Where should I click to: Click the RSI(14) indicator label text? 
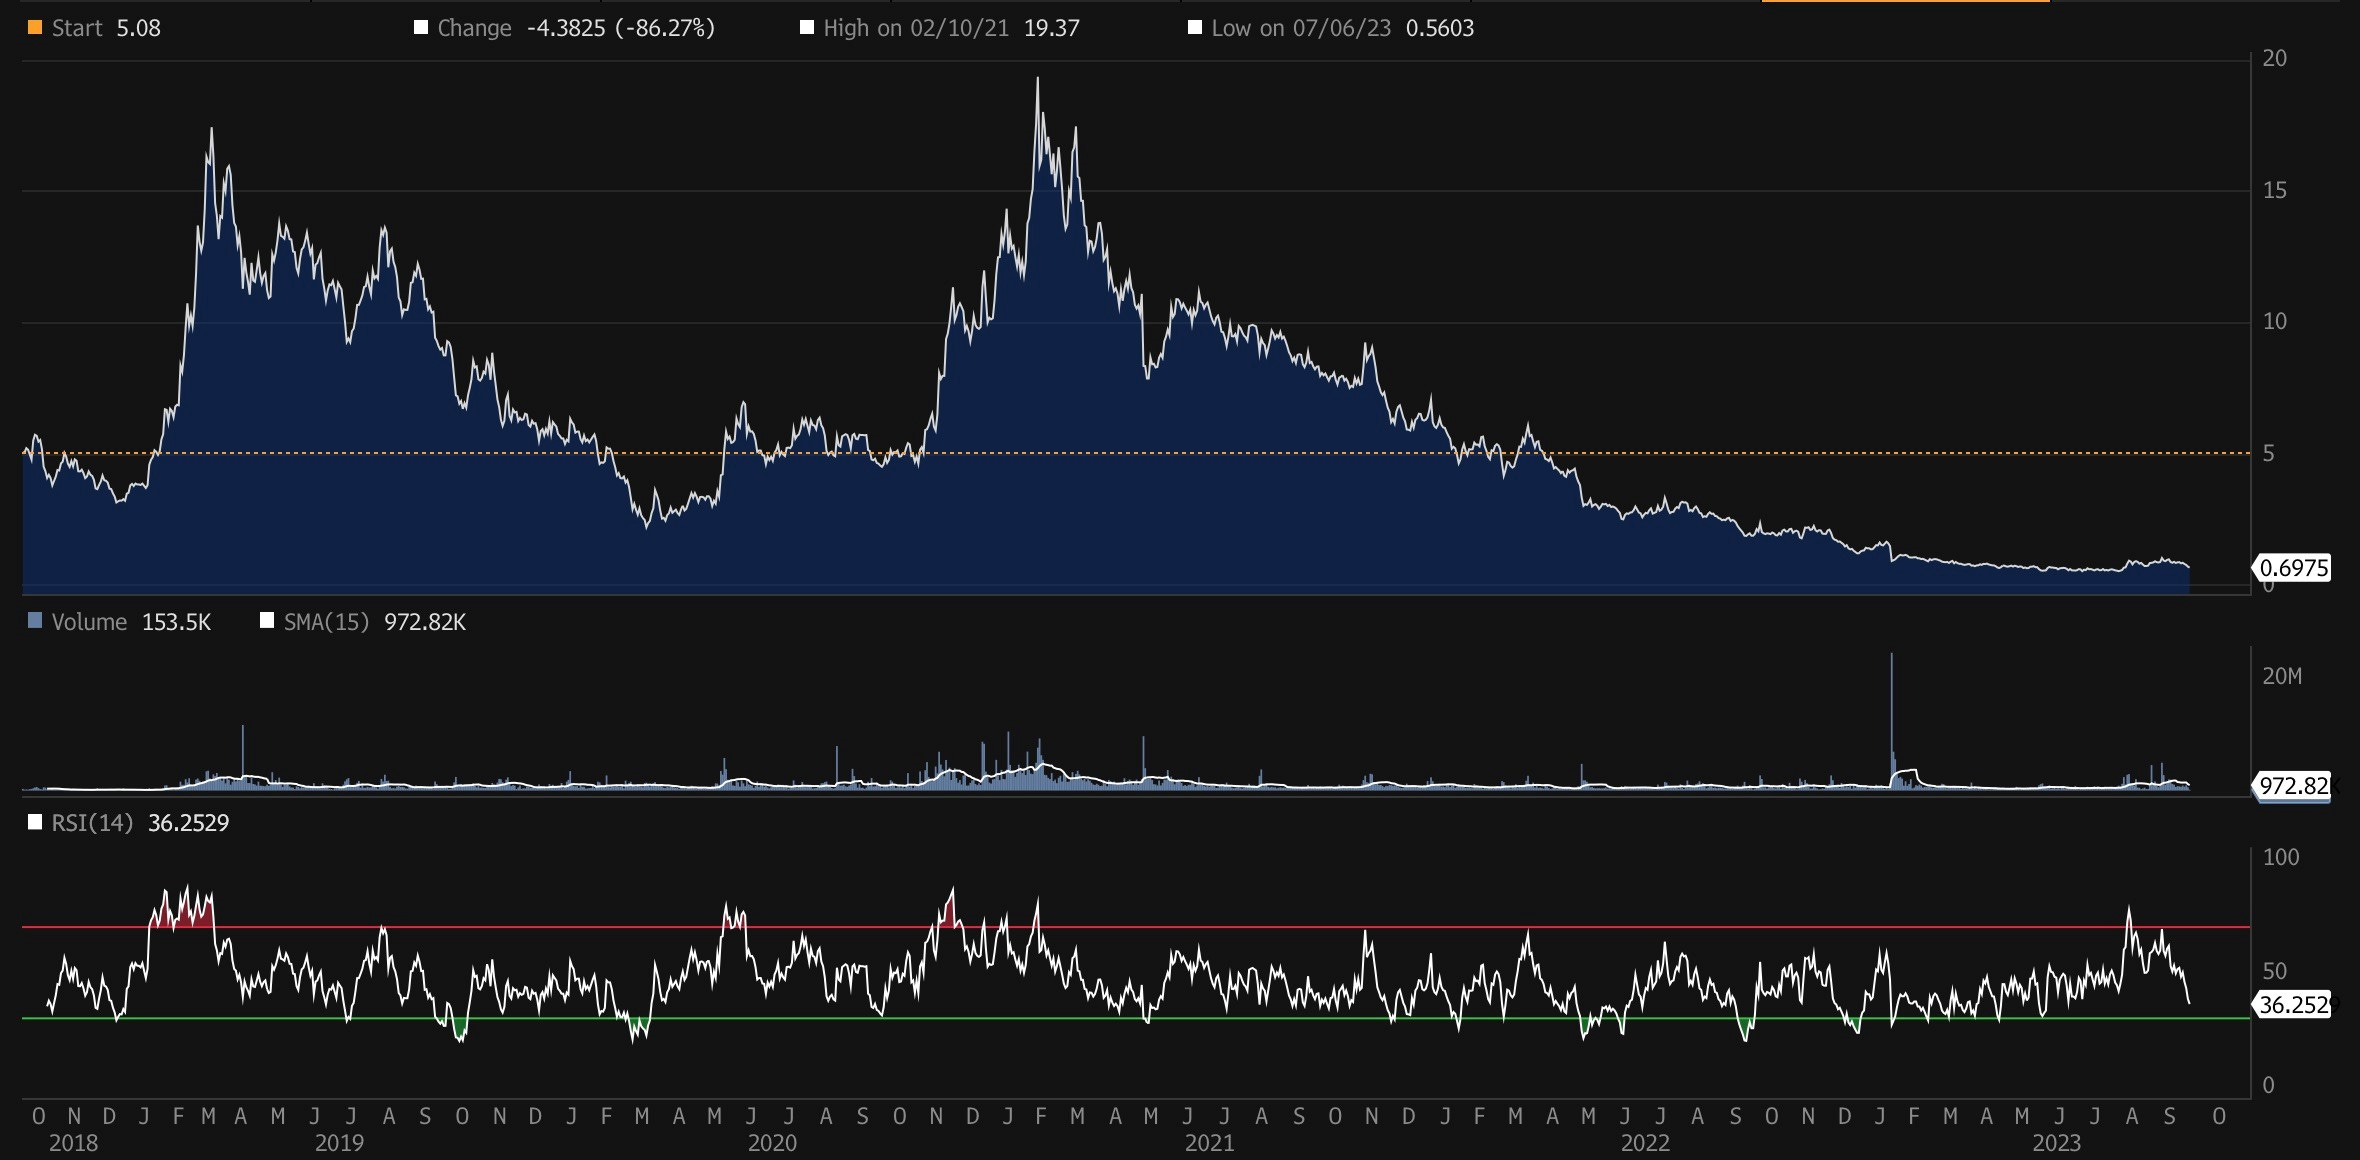92,823
